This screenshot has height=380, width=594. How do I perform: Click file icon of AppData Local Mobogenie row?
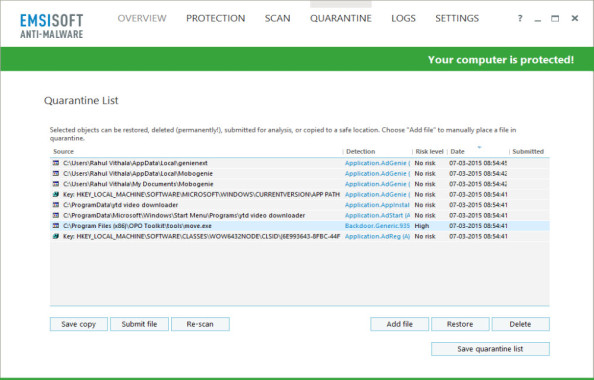(x=56, y=174)
